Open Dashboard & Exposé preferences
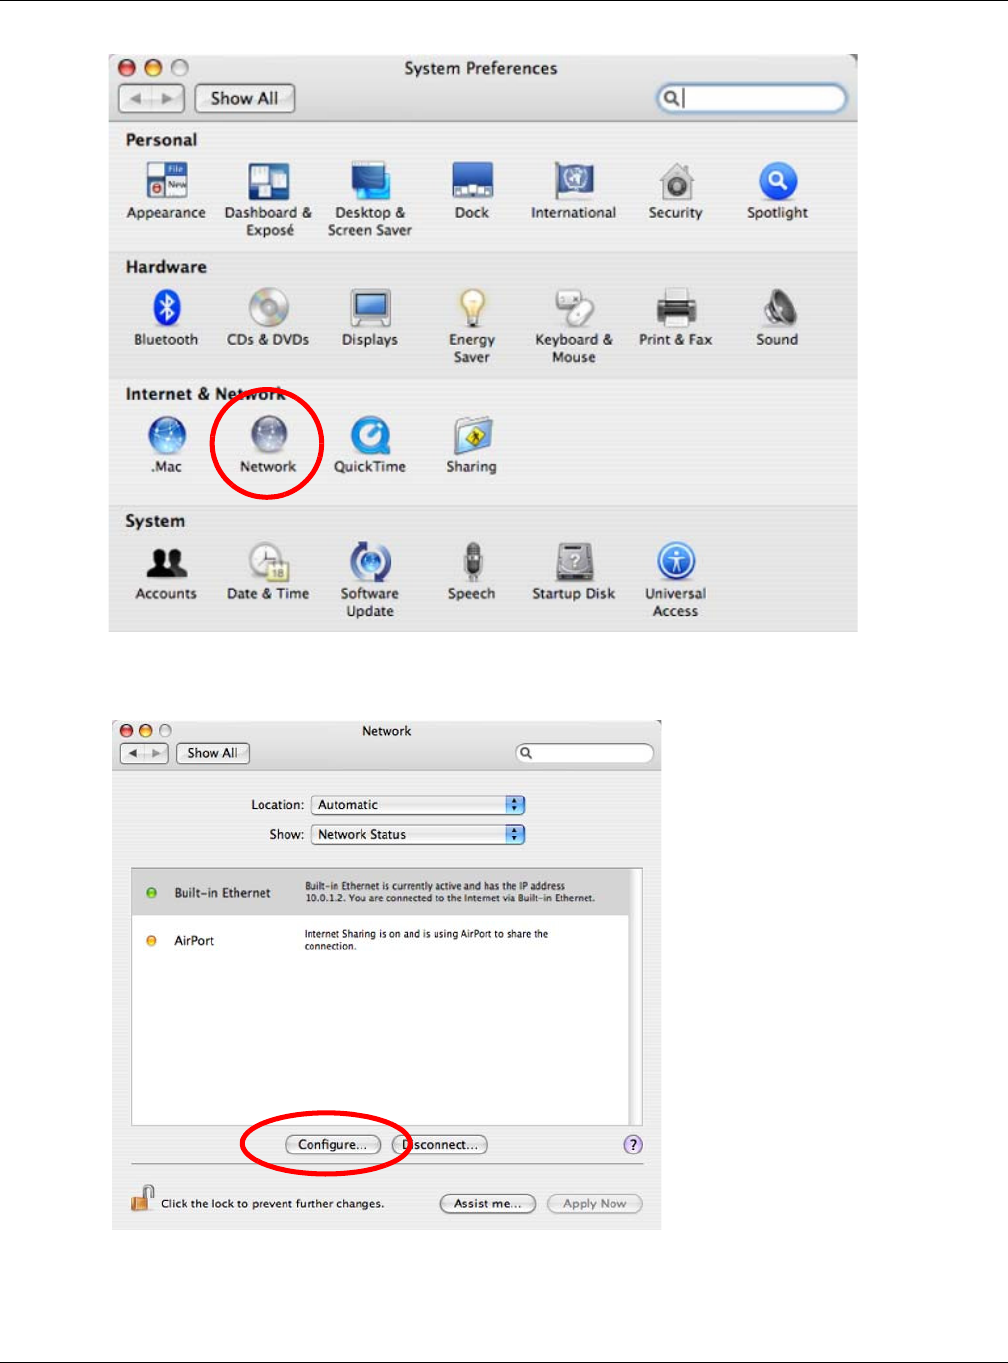Viewport: 1008px width, 1363px height. [x=268, y=200]
